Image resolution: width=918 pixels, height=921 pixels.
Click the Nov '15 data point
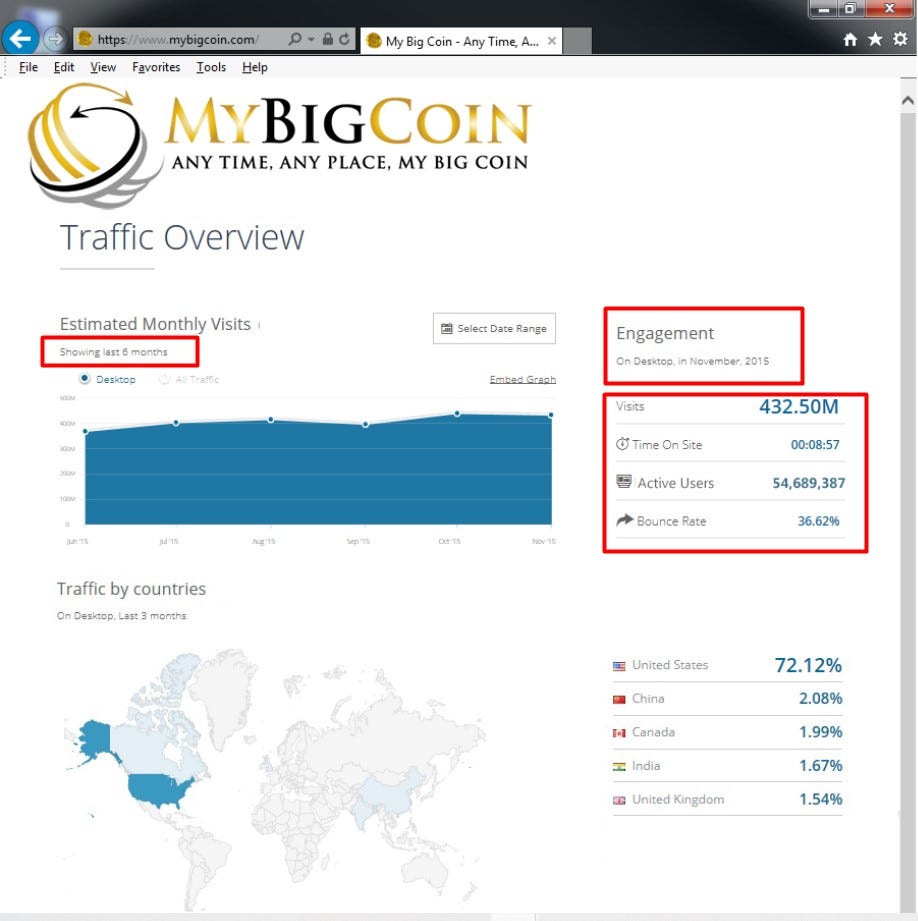tap(550, 415)
